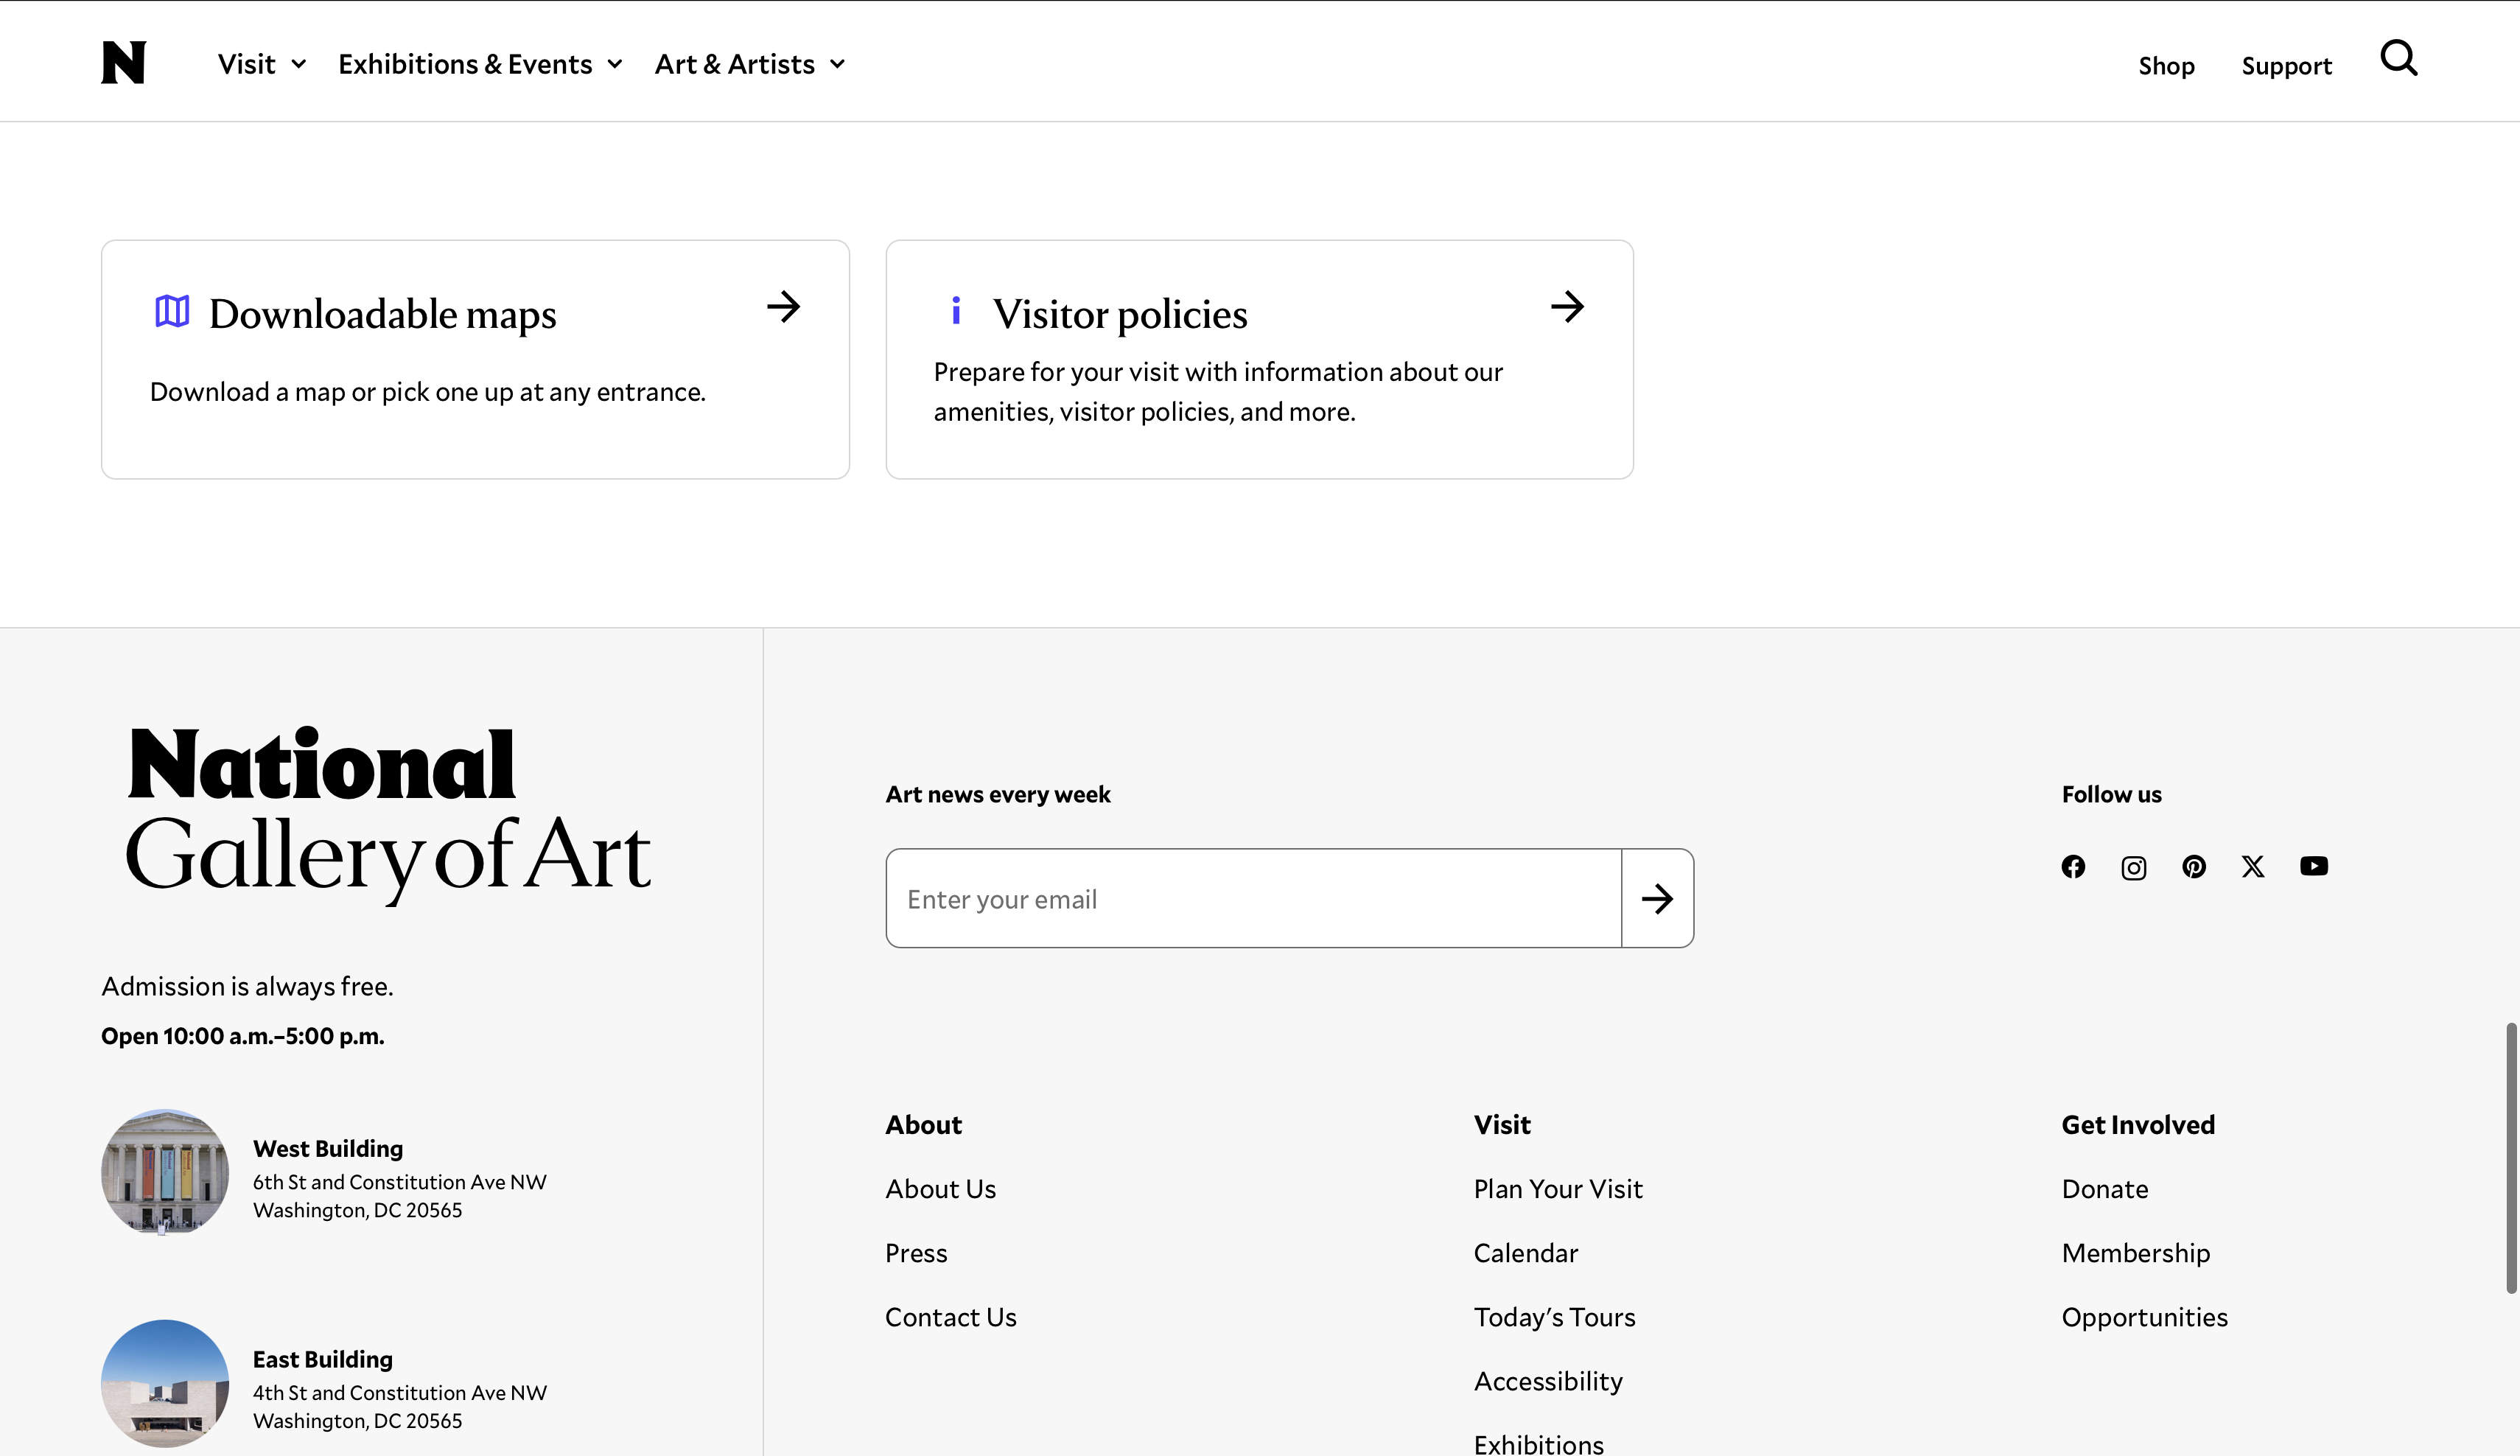Click the Enter your email field
Viewport: 2520px width, 1456px height.
click(1254, 898)
